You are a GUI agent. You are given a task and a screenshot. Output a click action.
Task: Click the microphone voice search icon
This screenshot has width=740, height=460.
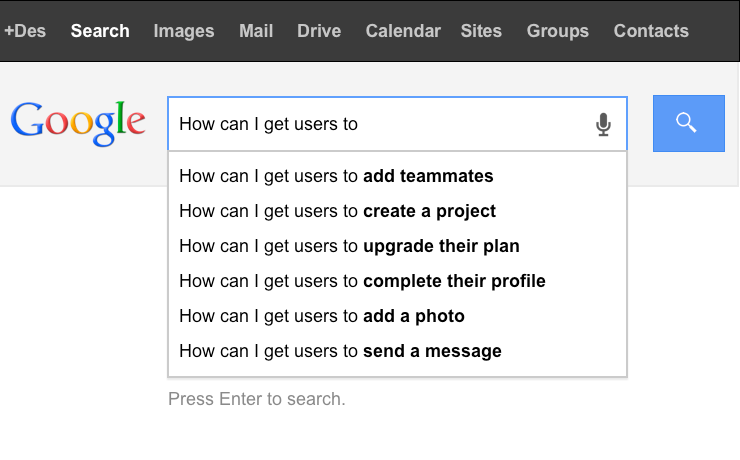[x=603, y=125]
